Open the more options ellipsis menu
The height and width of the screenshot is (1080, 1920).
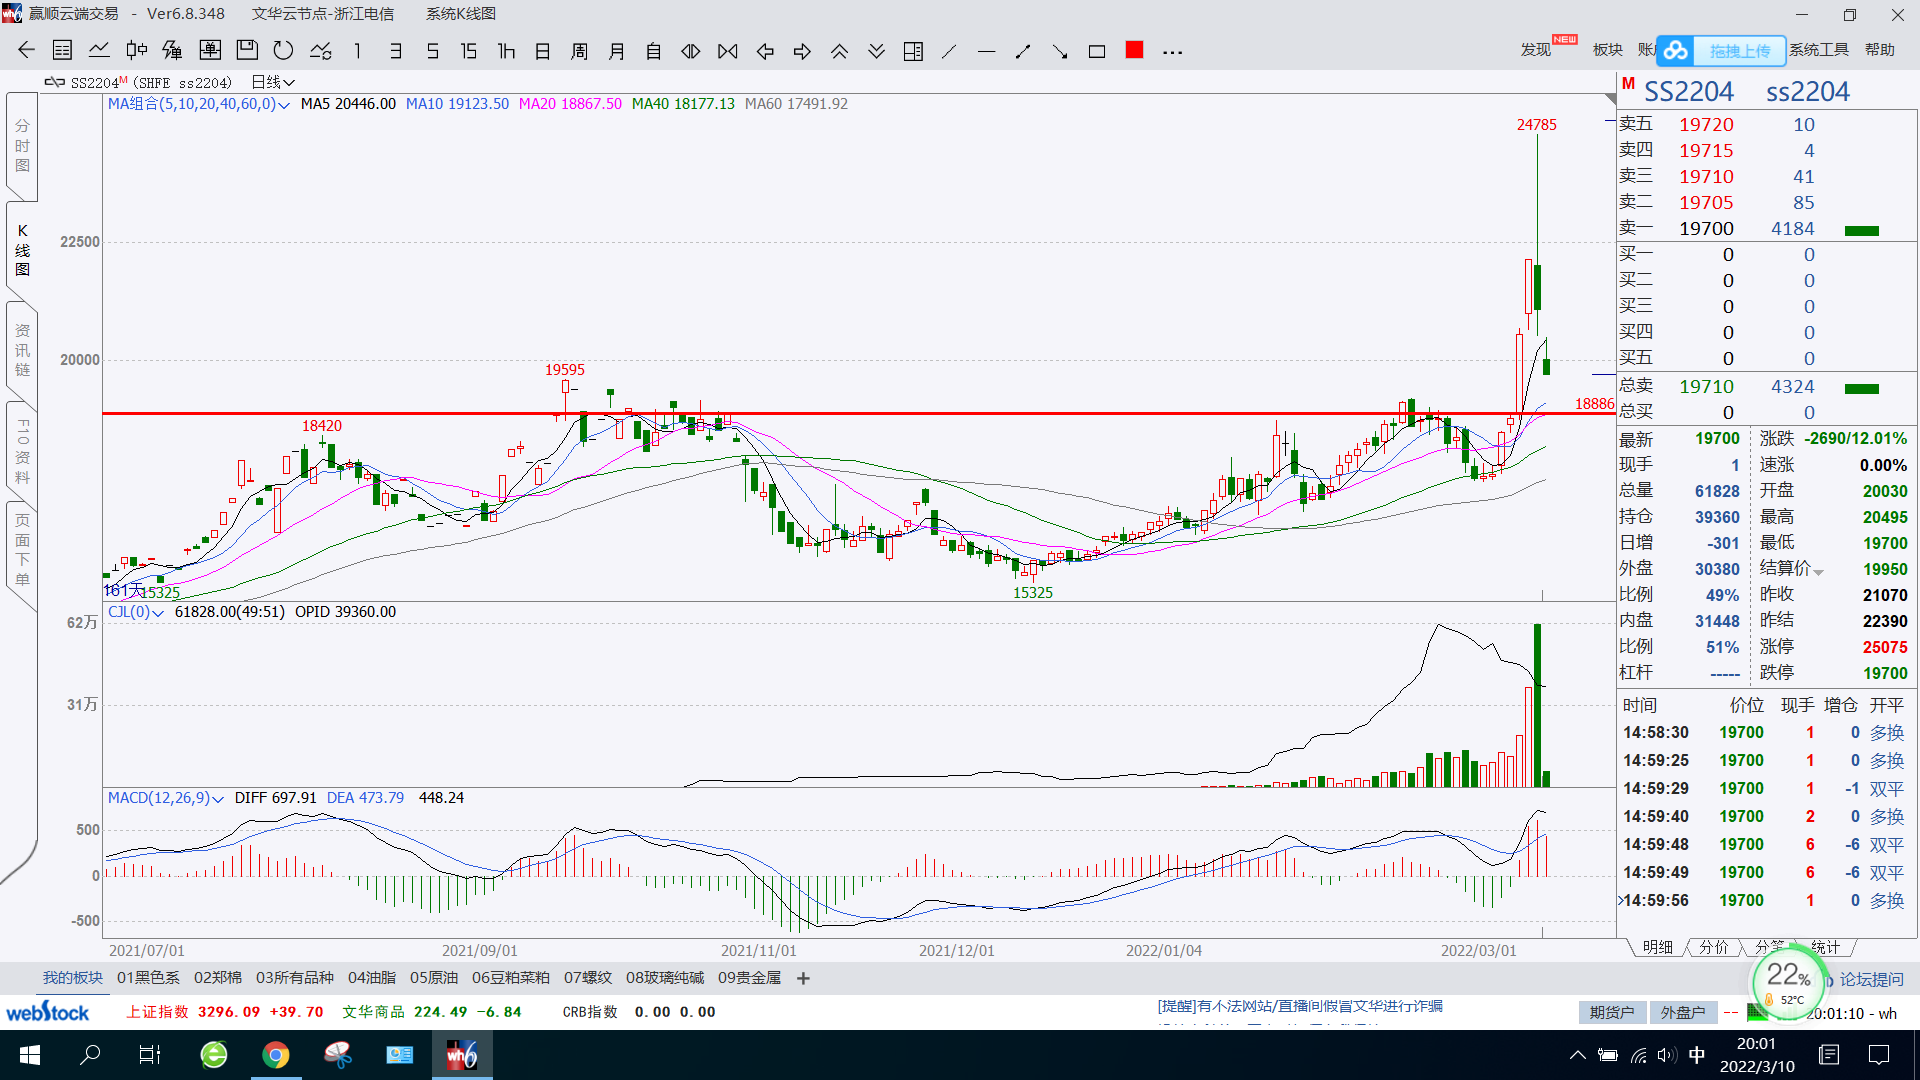[x=1173, y=52]
